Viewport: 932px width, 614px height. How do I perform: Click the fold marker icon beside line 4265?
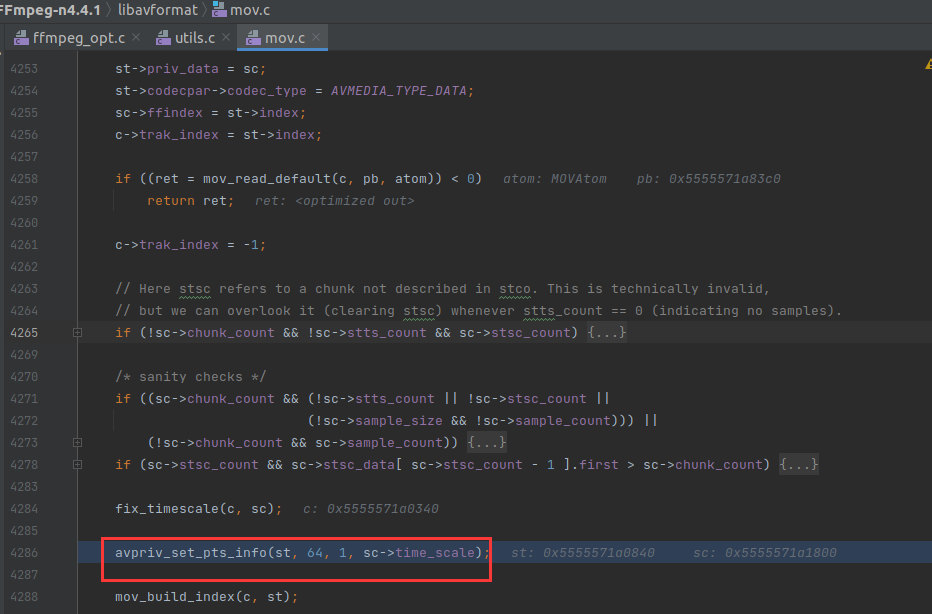coord(77,332)
